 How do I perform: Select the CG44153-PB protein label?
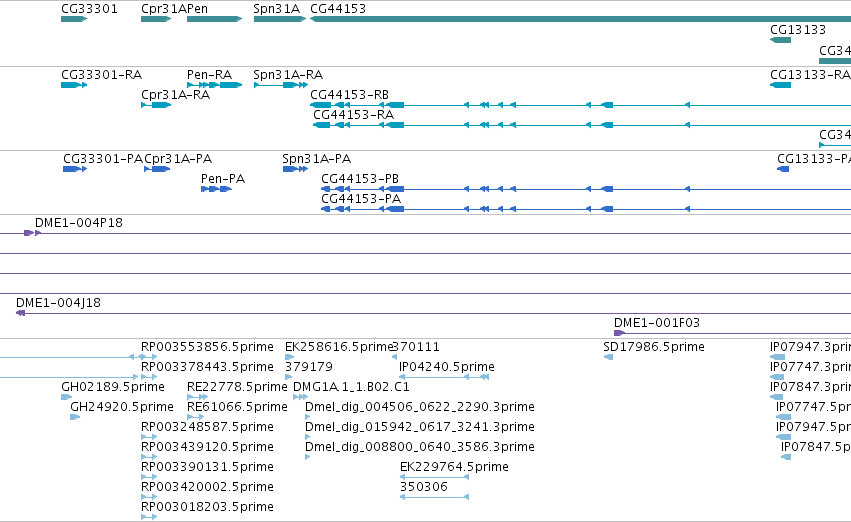[360, 179]
